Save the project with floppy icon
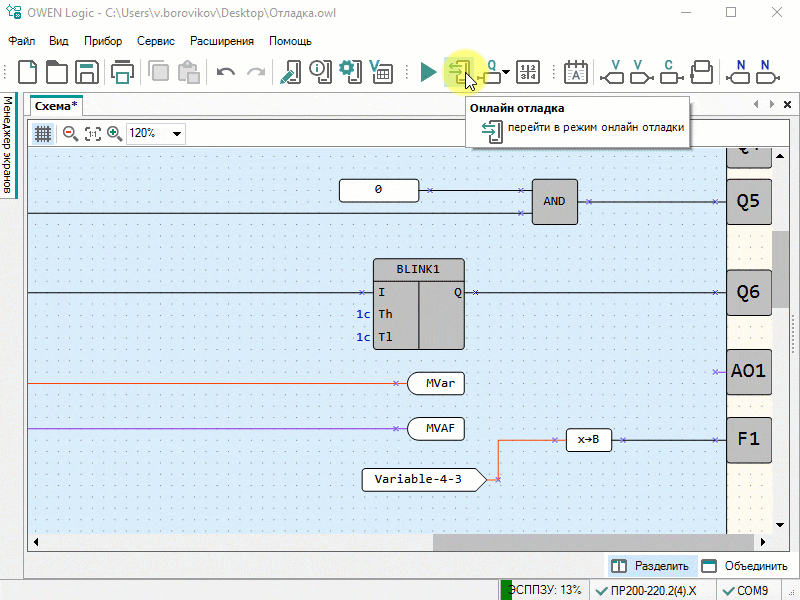The width and height of the screenshot is (800, 600). (x=87, y=72)
